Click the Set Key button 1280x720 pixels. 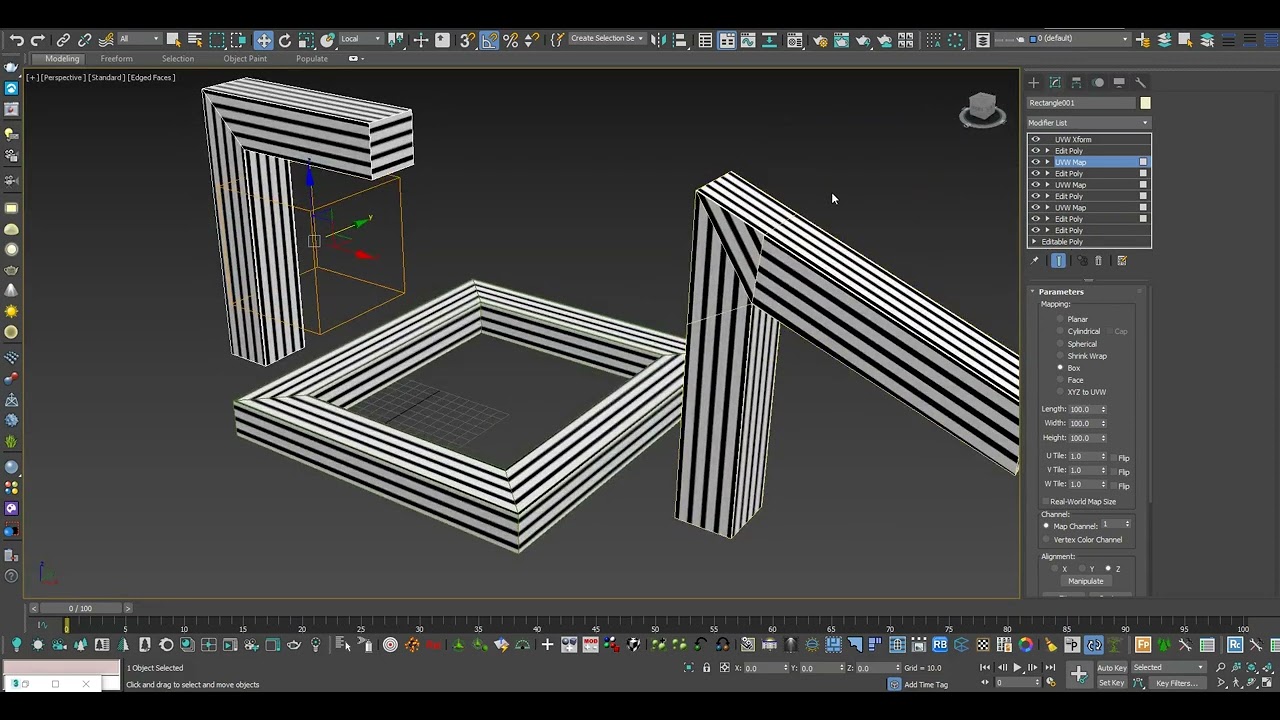pyautogui.click(x=1112, y=683)
